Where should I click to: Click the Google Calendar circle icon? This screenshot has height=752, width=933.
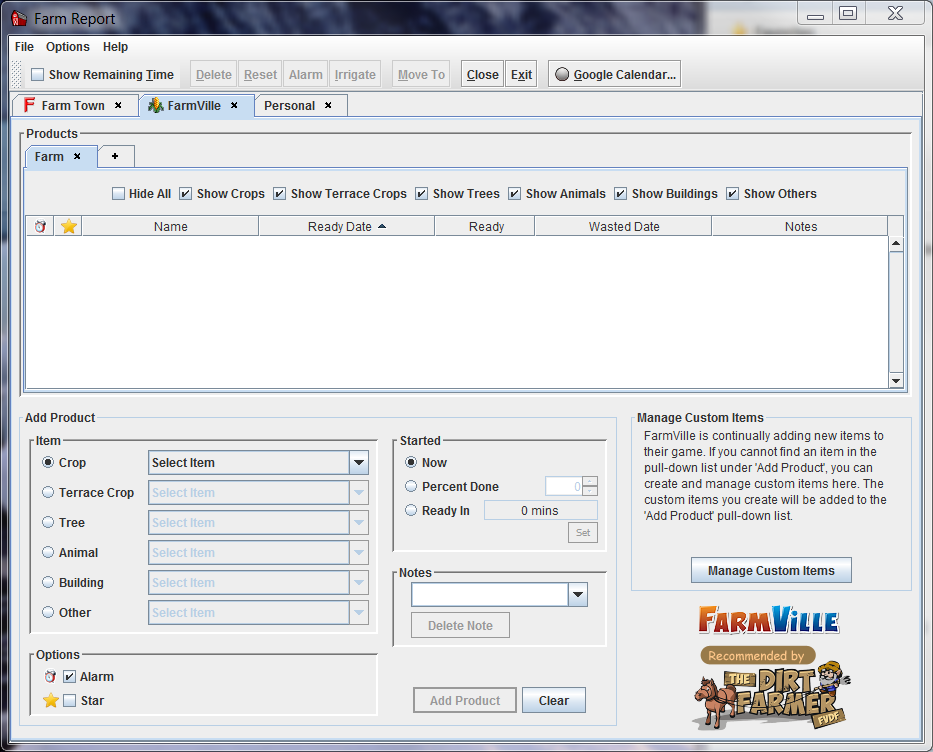[562, 74]
